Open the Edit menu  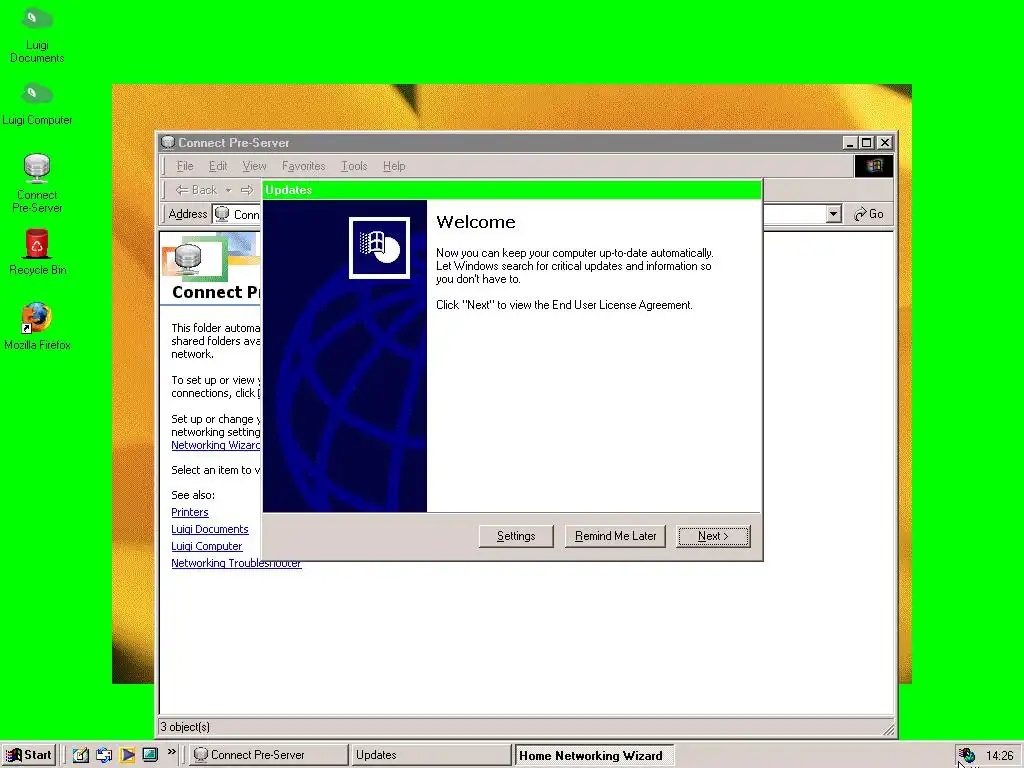(x=217, y=166)
